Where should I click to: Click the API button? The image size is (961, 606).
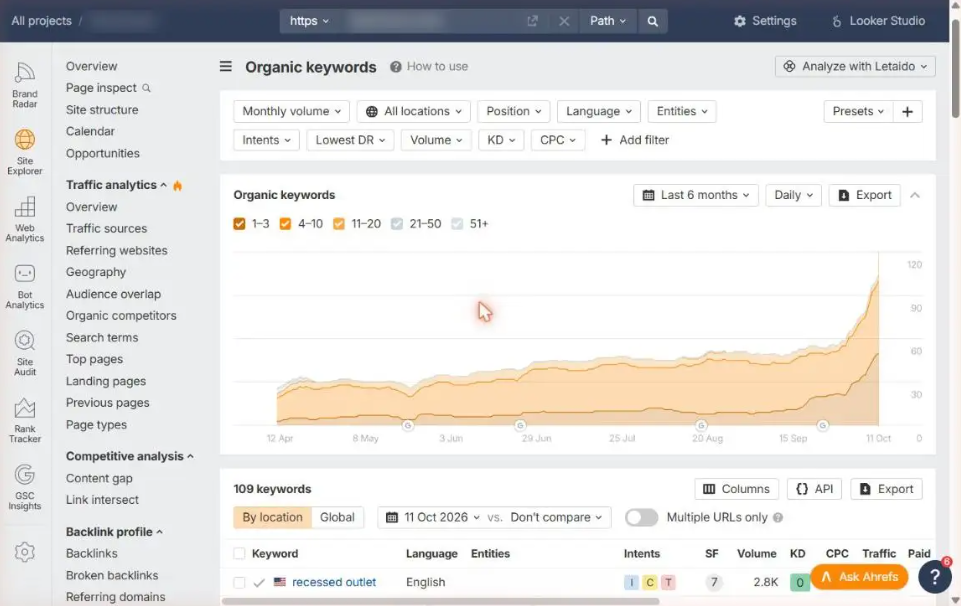tap(814, 489)
